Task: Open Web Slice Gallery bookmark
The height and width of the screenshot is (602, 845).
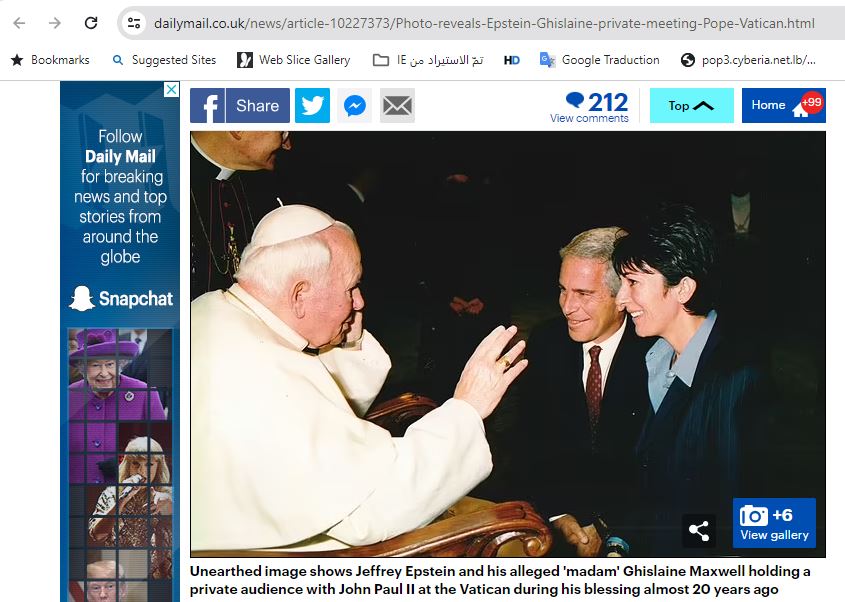Action: coord(294,60)
